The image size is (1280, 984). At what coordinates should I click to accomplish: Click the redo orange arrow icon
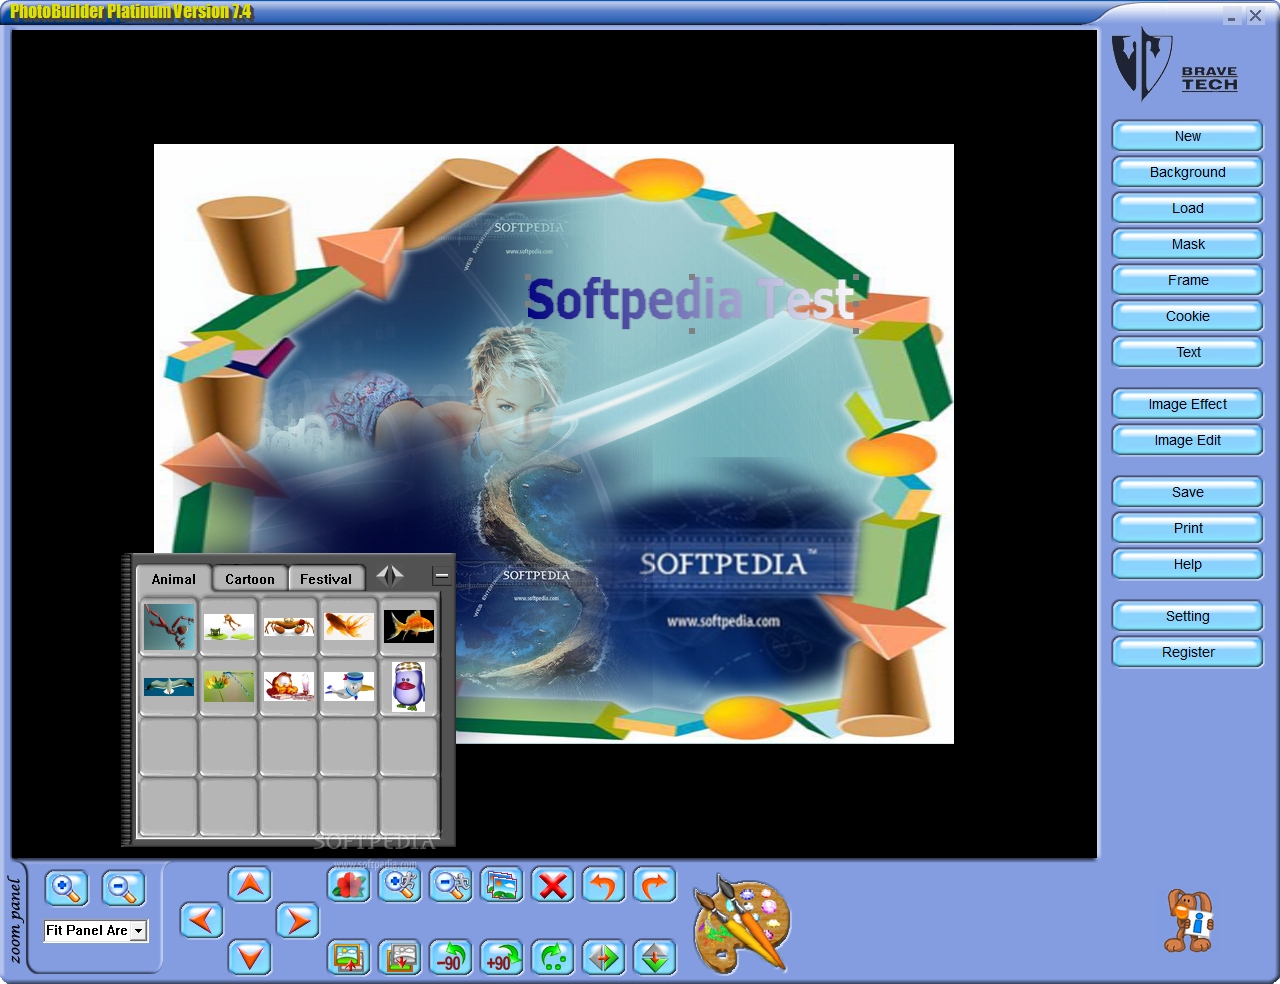tap(655, 885)
